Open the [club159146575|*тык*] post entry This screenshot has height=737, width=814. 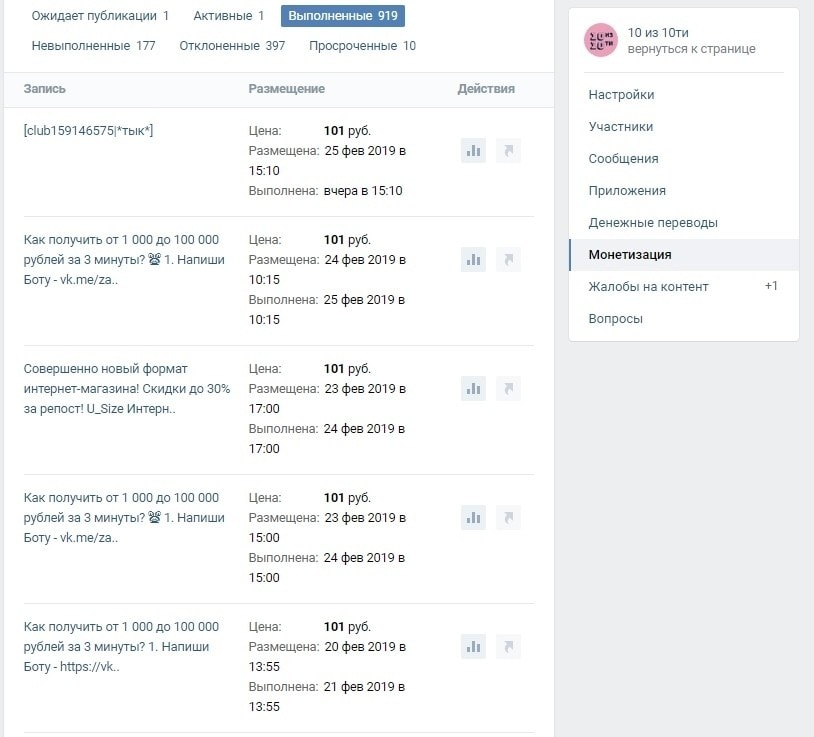pyautogui.click(x=88, y=131)
